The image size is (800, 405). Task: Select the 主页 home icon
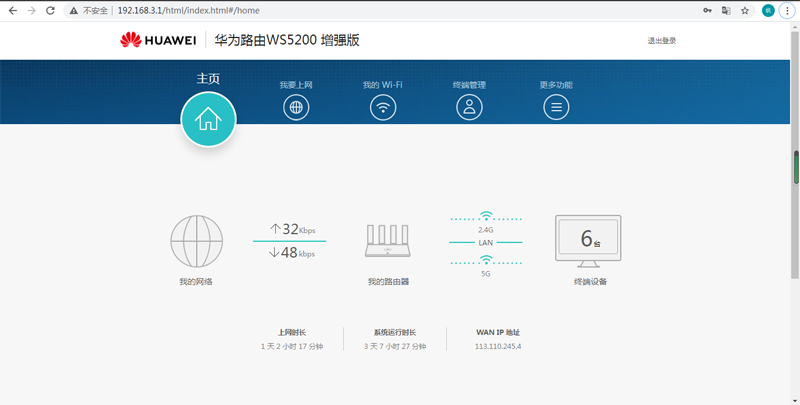tap(208, 119)
